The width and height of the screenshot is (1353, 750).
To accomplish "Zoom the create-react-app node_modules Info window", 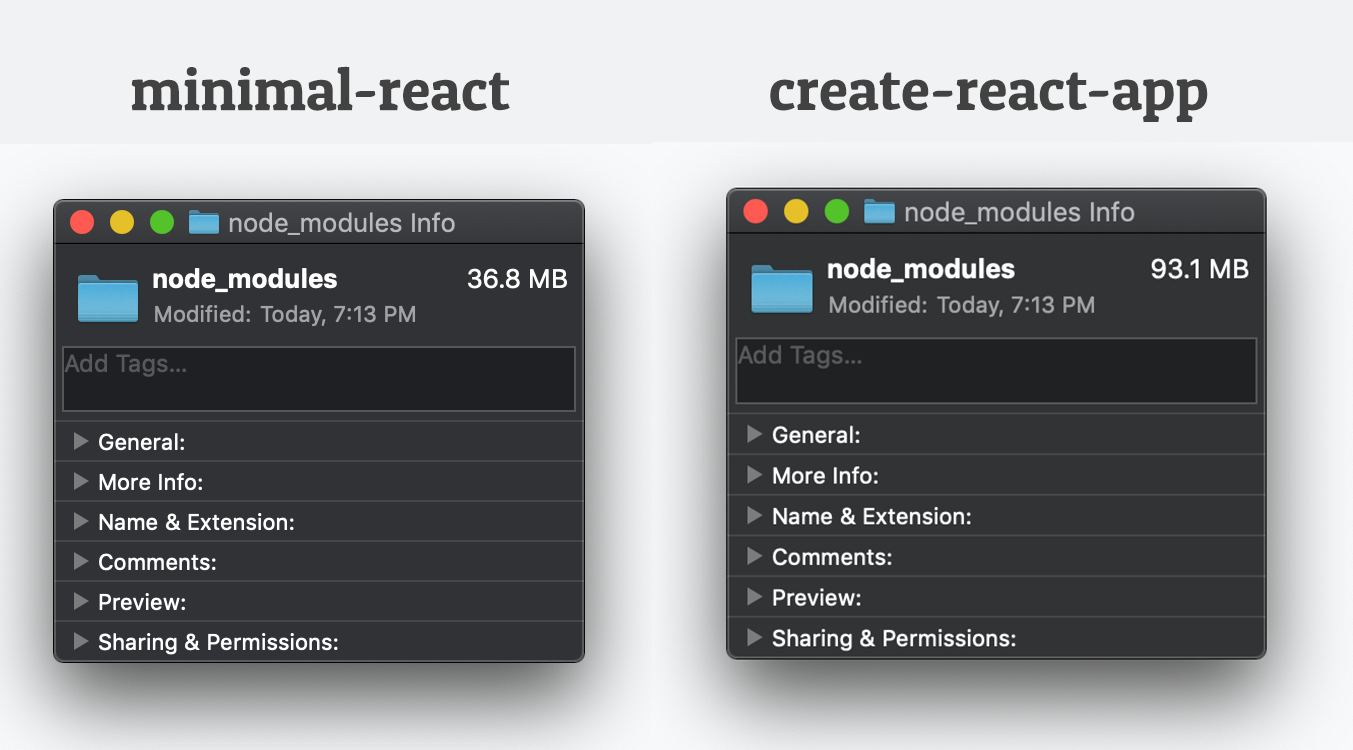I will (x=837, y=211).
